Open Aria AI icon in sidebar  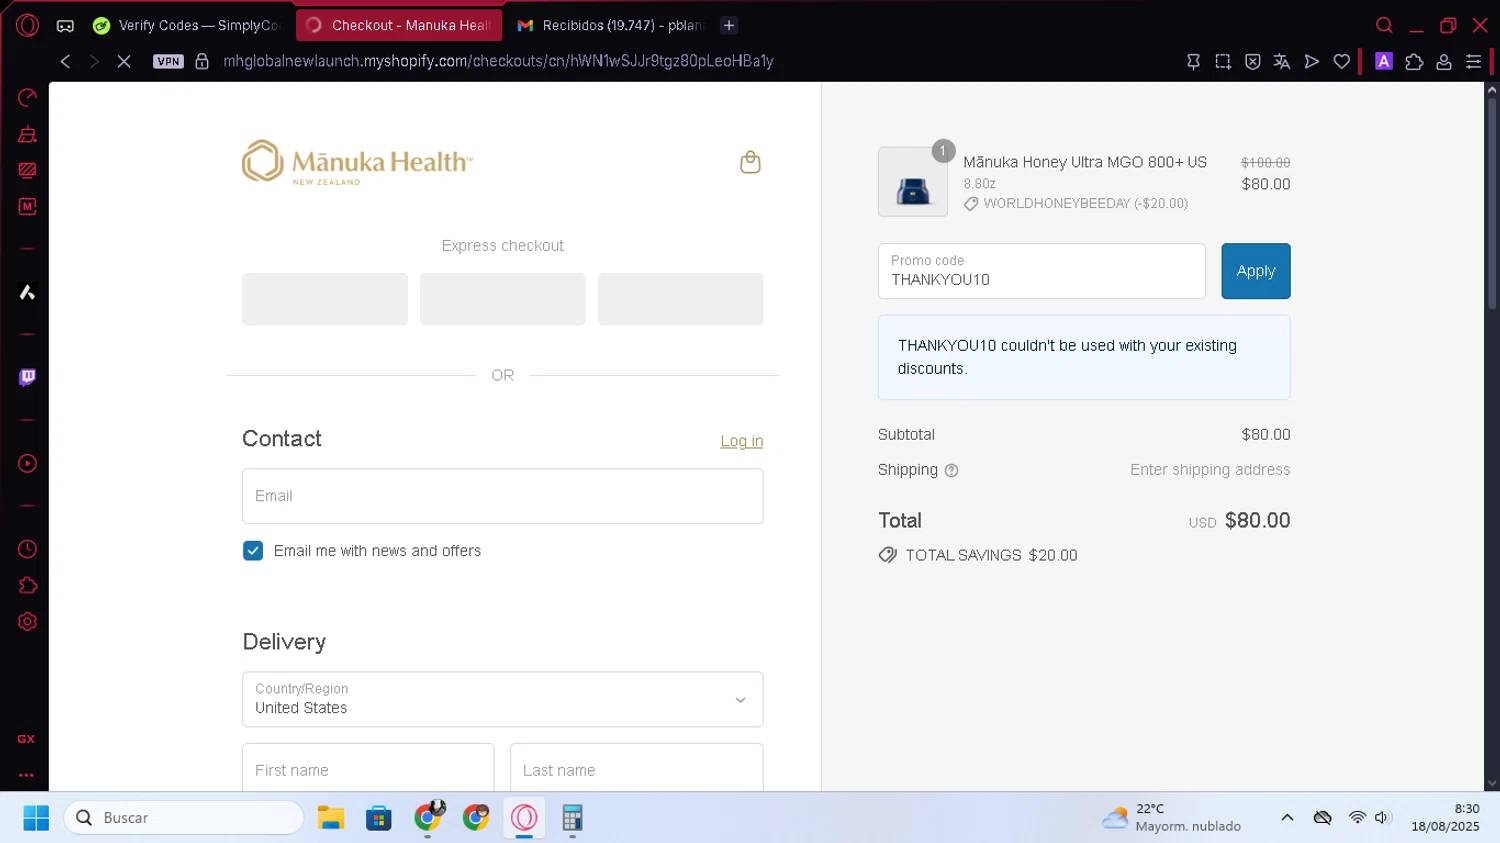27,292
